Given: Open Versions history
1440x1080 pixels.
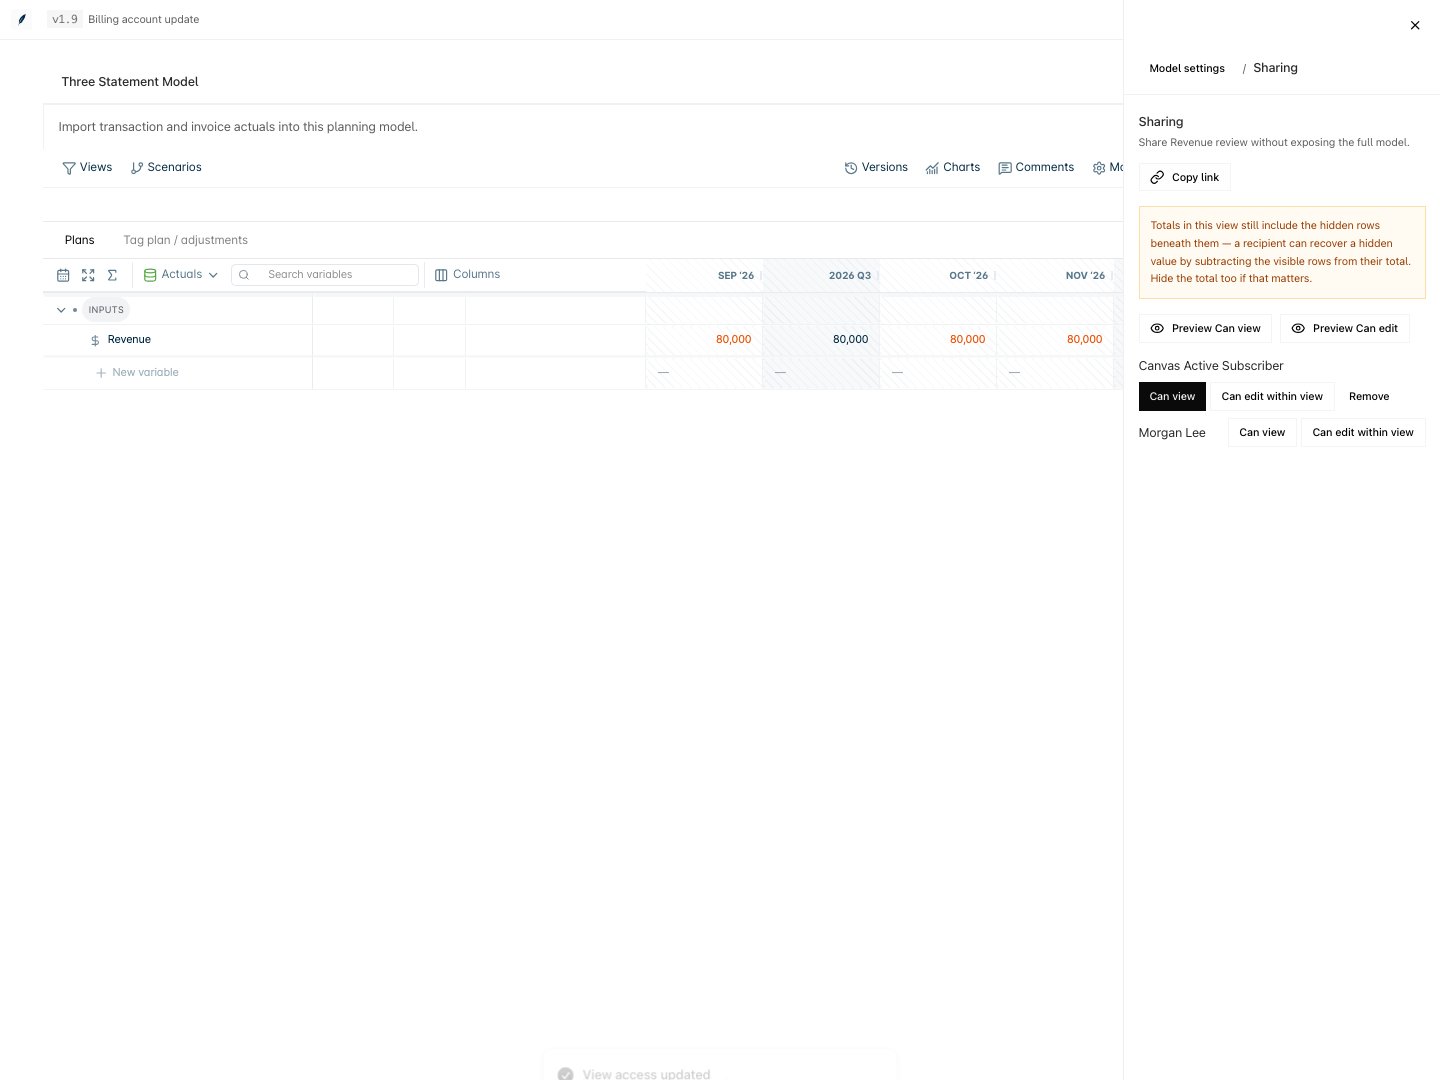Looking at the screenshot, I should [x=876, y=167].
